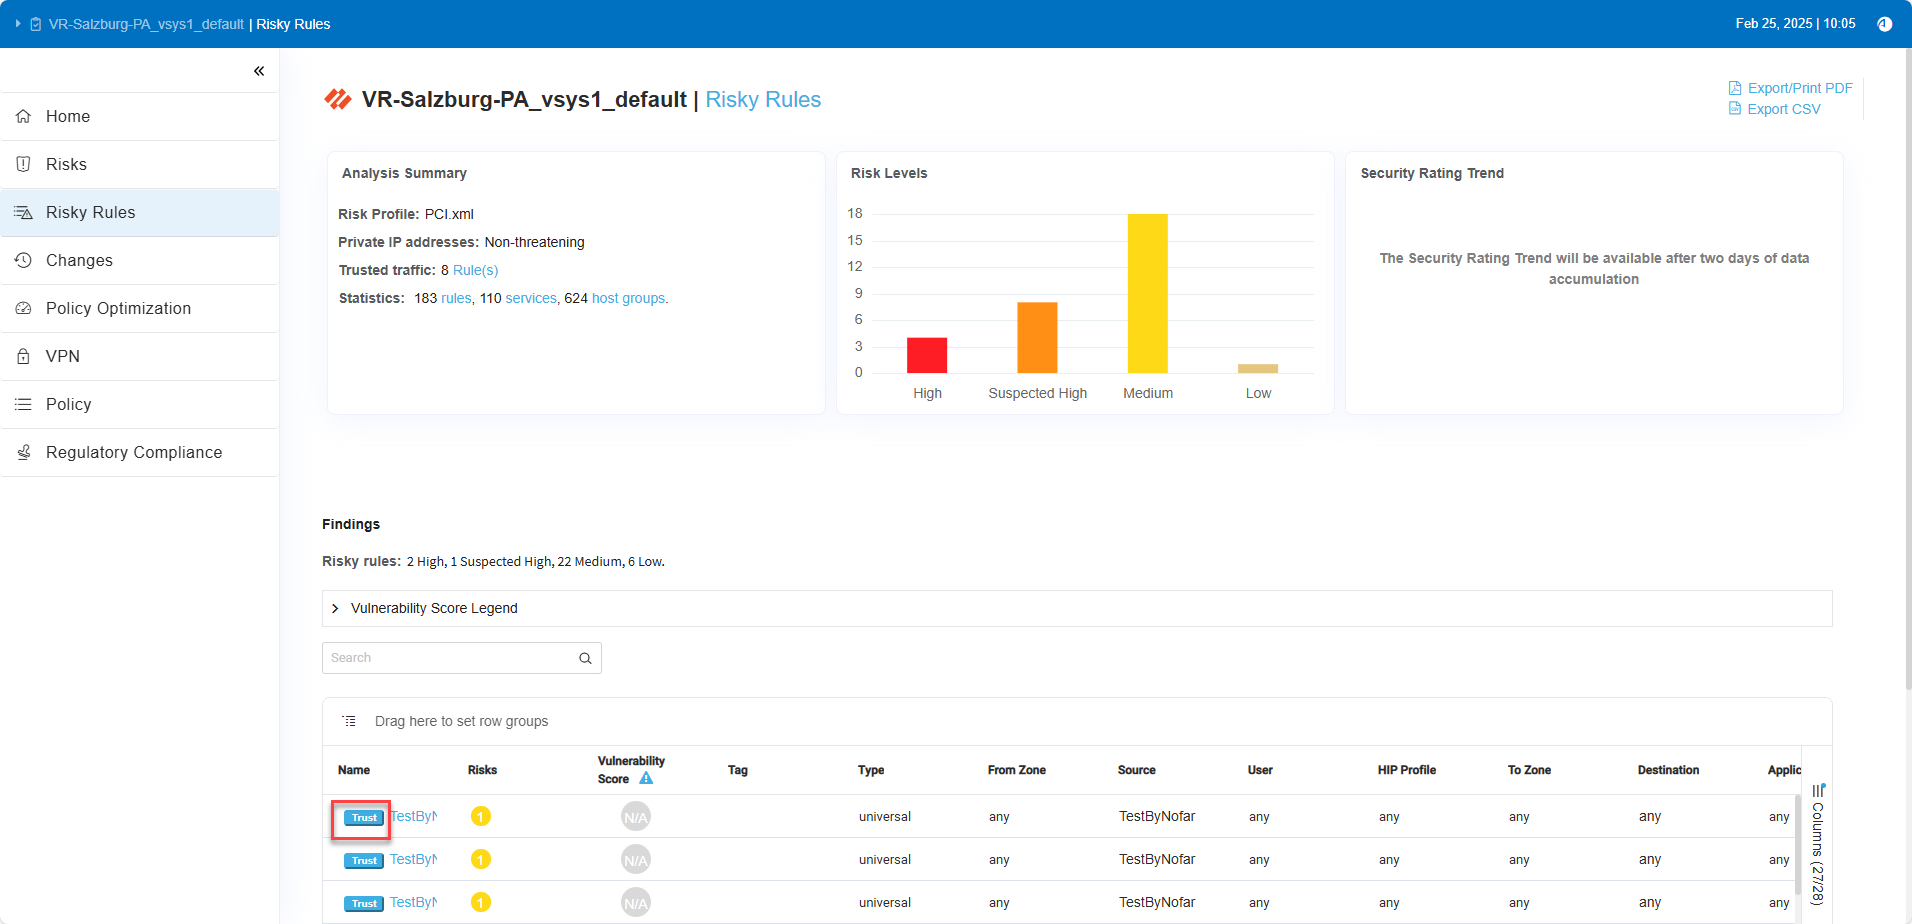
Task: Click the yellow risk count badge in first row
Action: pyautogui.click(x=481, y=817)
